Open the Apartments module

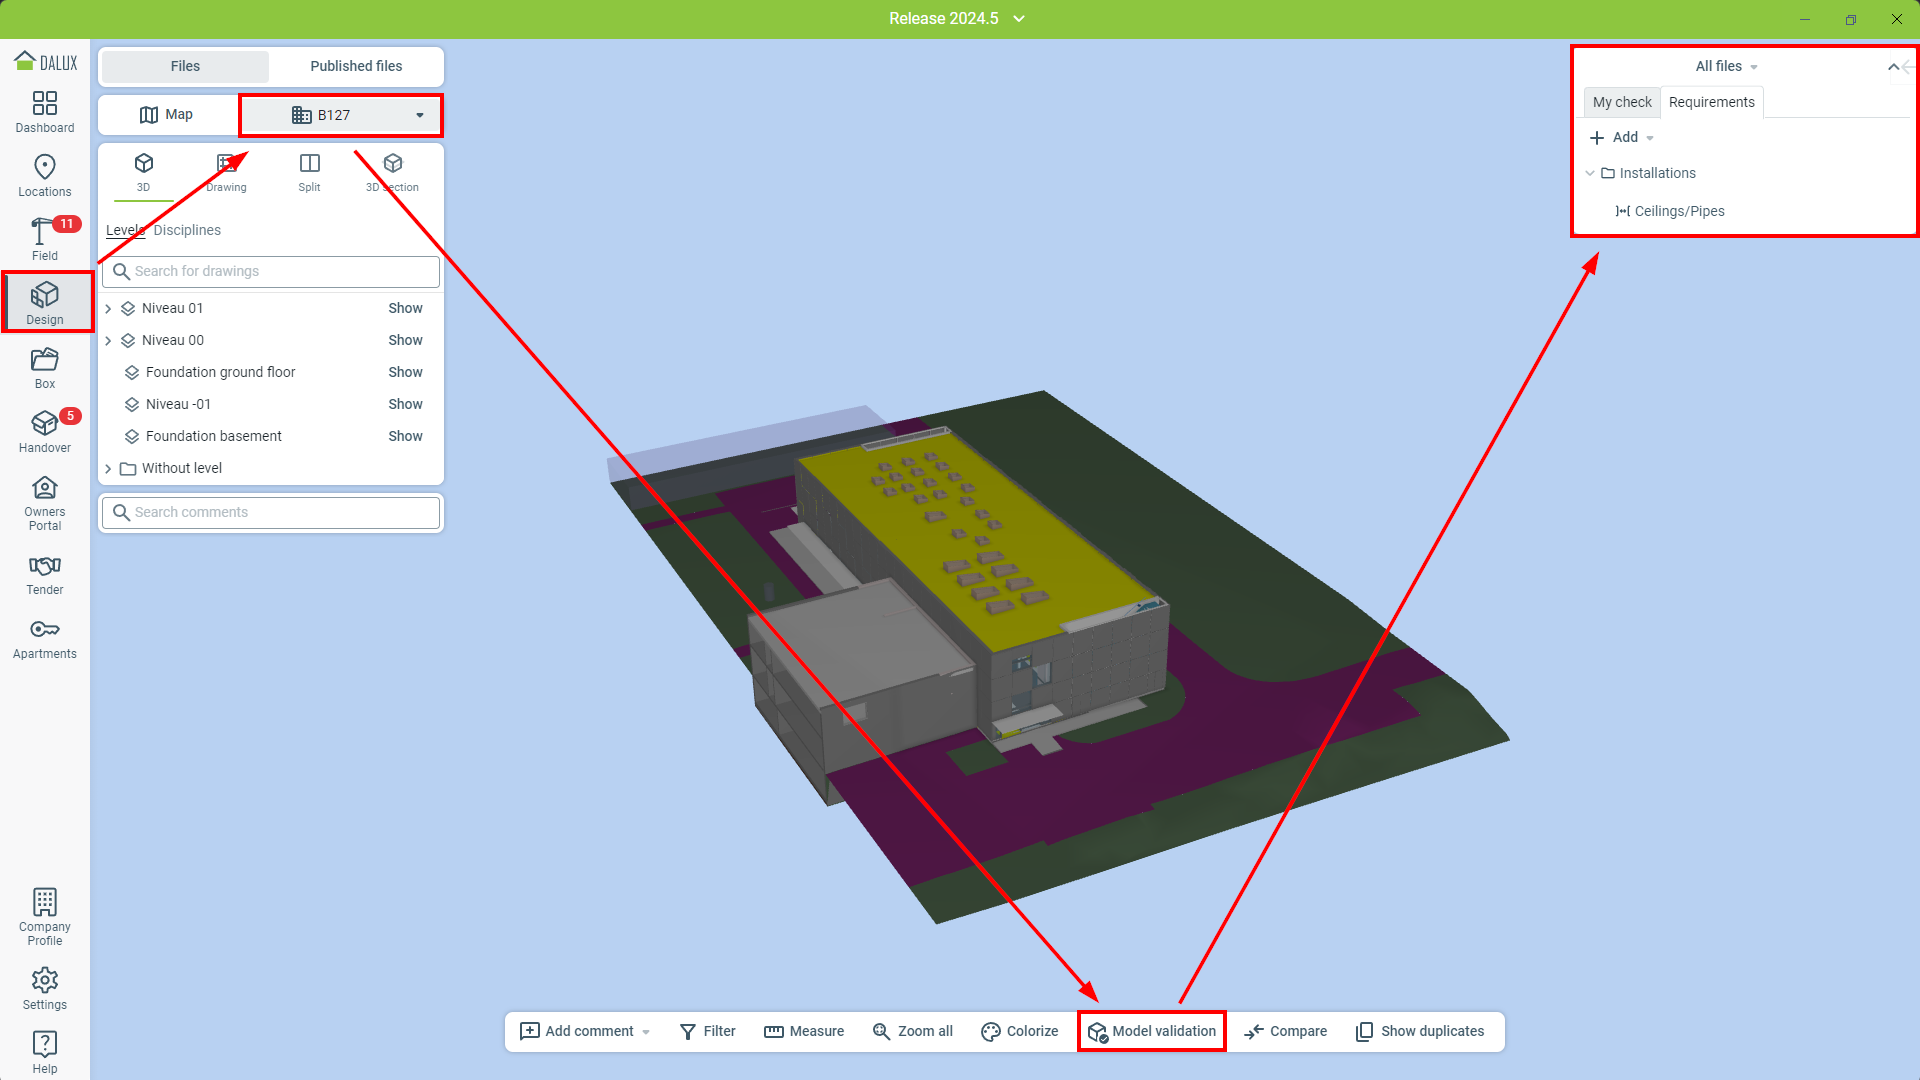45,638
